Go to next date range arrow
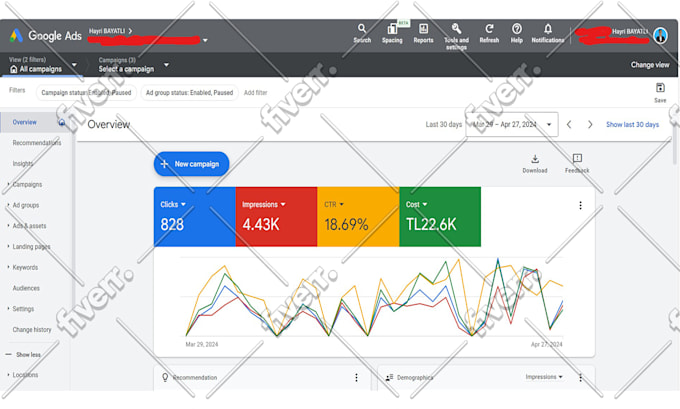The image size is (680, 409). [x=590, y=124]
